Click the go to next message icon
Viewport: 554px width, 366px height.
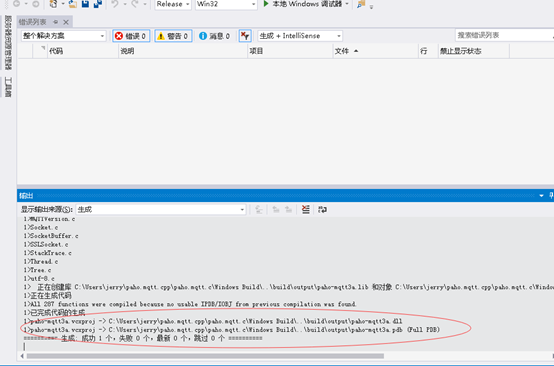pyautogui.click(x=289, y=209)
